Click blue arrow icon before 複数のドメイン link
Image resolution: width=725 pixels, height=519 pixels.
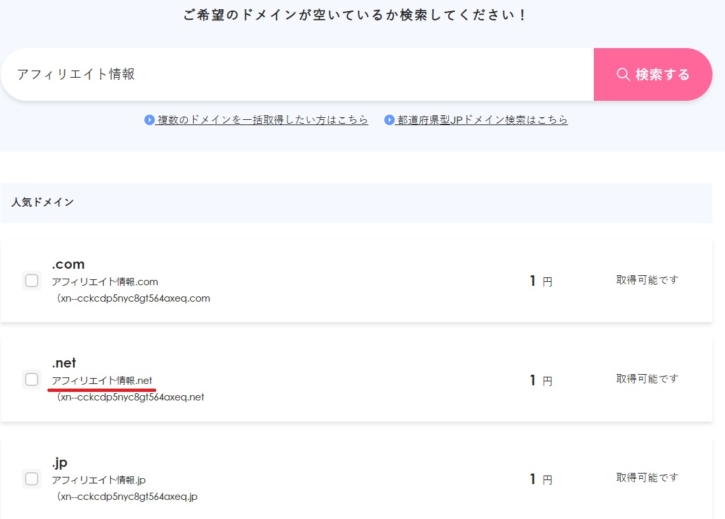coord(149,120)
